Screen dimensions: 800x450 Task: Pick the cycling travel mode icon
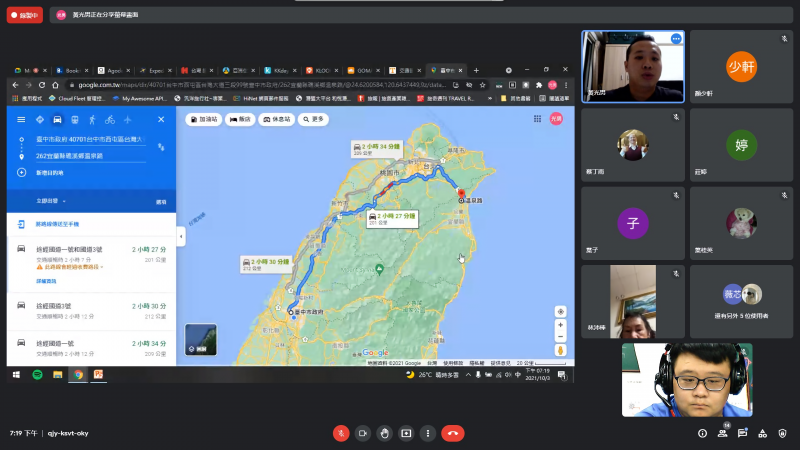point(111,120)
